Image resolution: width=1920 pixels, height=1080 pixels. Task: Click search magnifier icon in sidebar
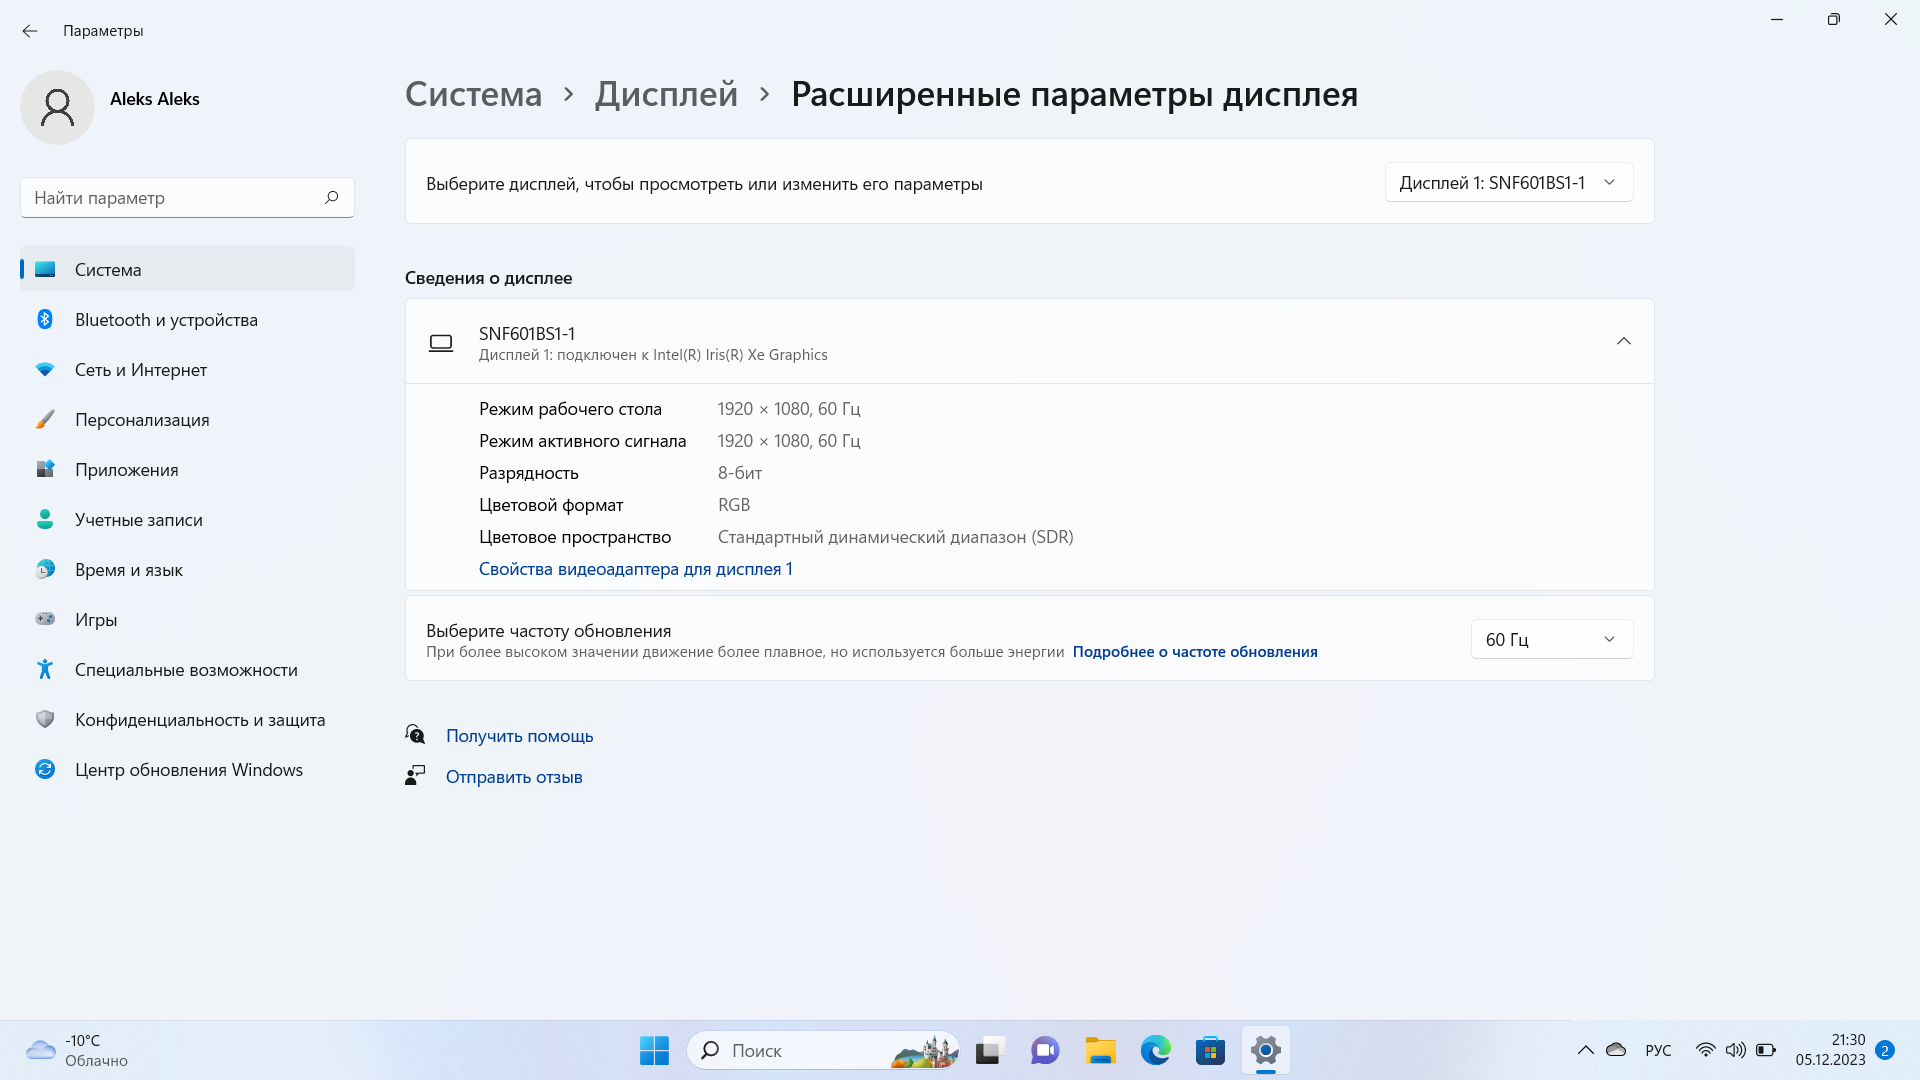tap(332, 197)
